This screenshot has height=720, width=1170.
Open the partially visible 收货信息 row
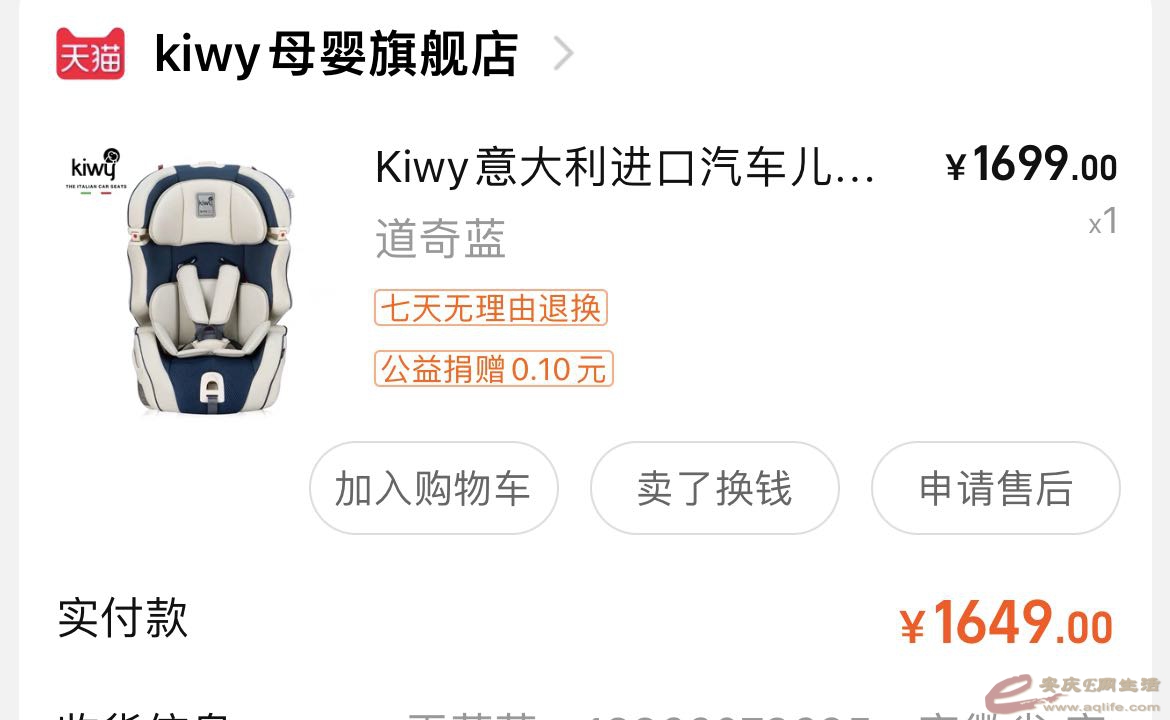pos(585,715)
